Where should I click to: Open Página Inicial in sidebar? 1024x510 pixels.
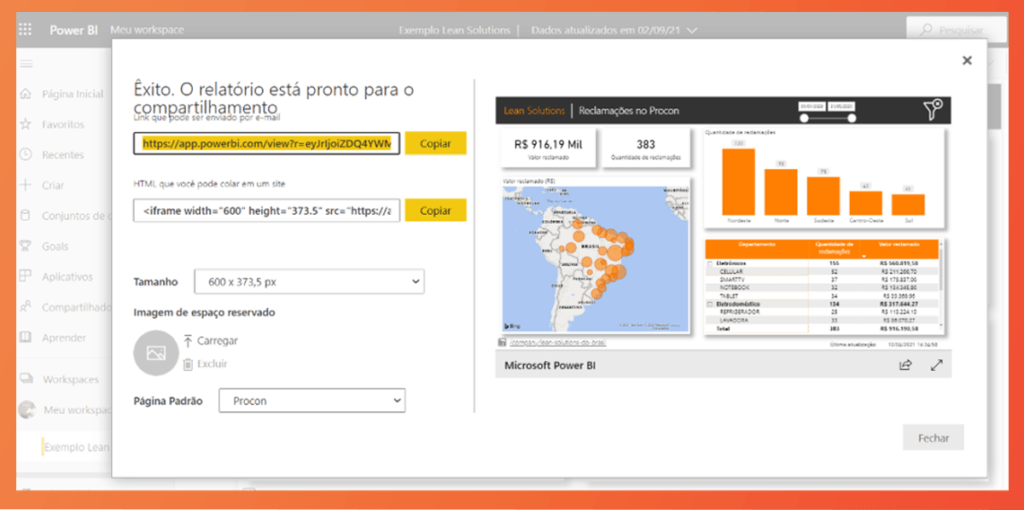pyautogui.click(x=72, y=94)
